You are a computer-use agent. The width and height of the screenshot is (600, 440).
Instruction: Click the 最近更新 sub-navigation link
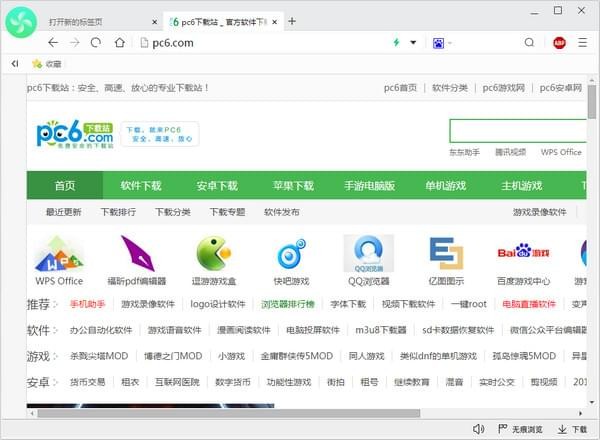(x=64, y=212)
